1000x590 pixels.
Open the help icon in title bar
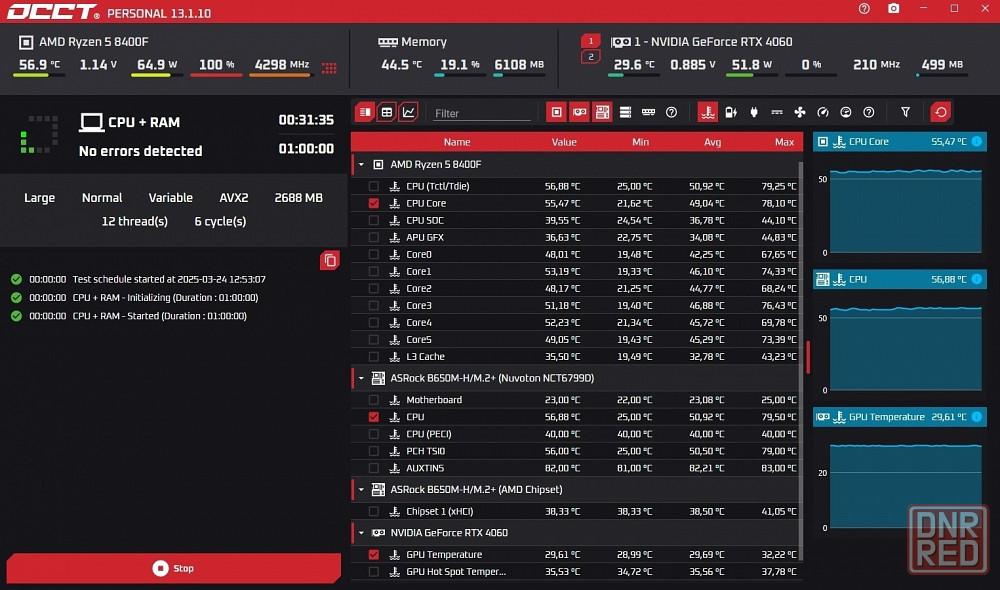(x=864, y=9)
